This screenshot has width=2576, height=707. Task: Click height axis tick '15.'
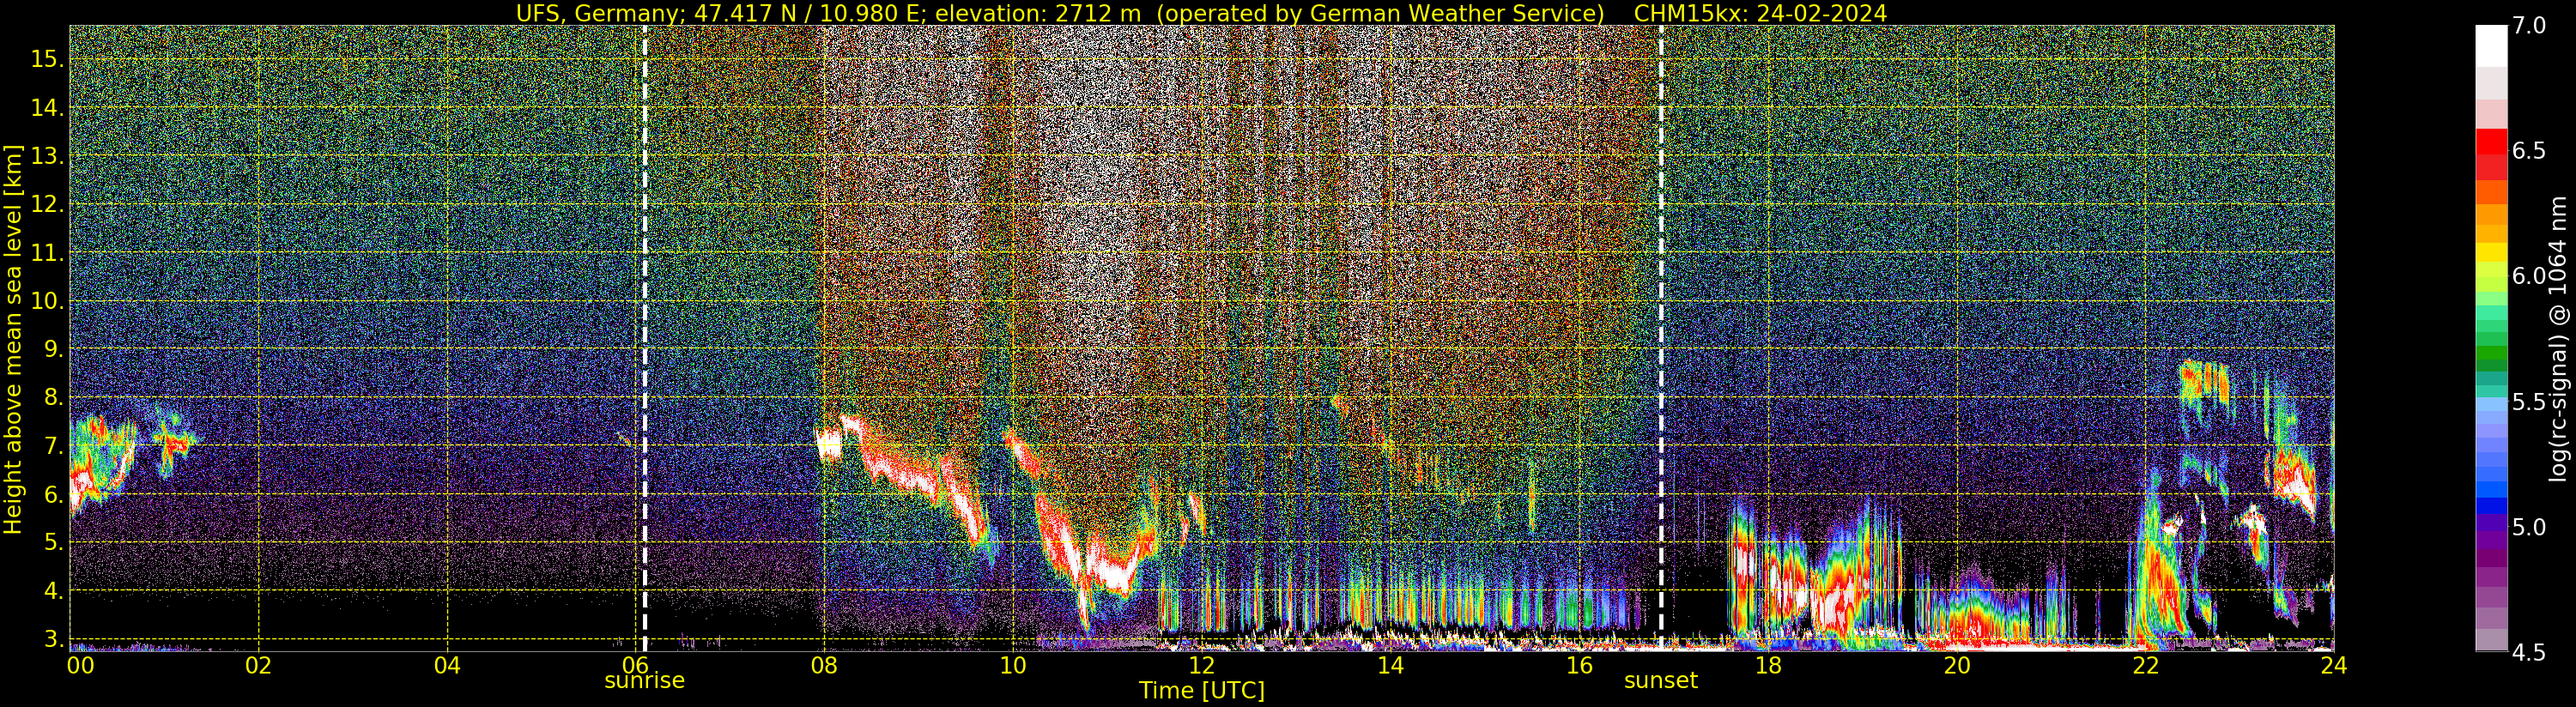(46, 59)
